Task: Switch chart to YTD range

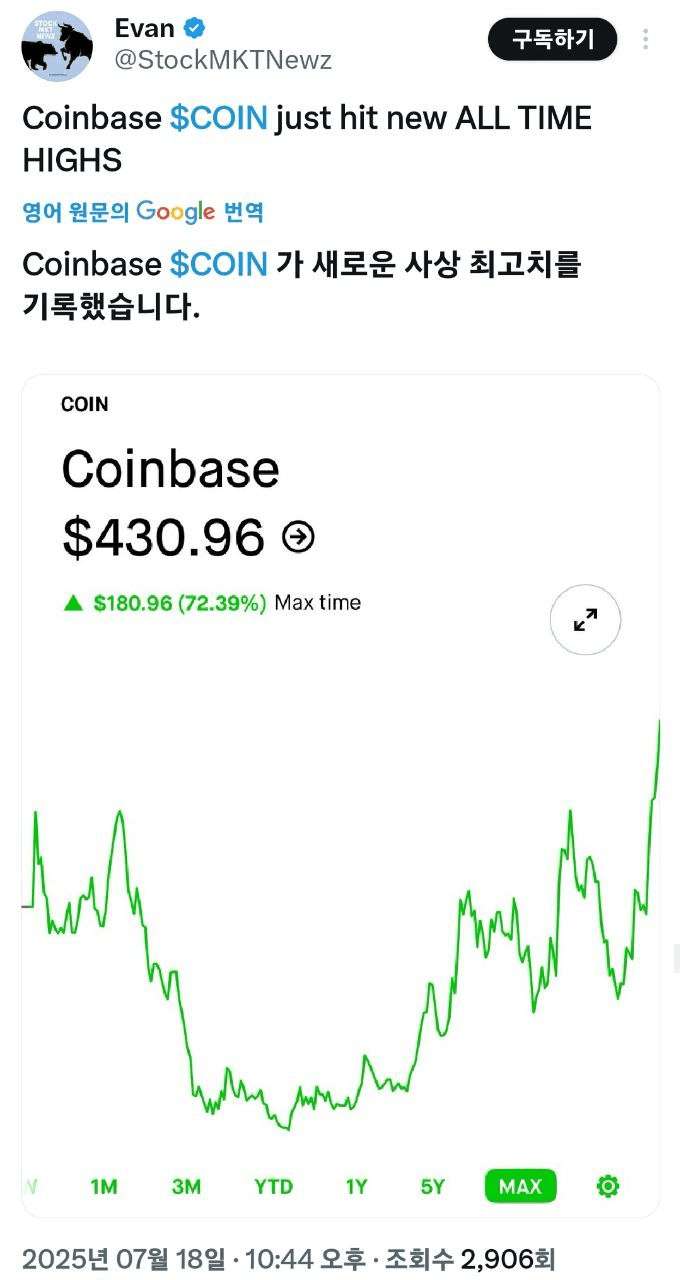Action: coord(273,1186)
